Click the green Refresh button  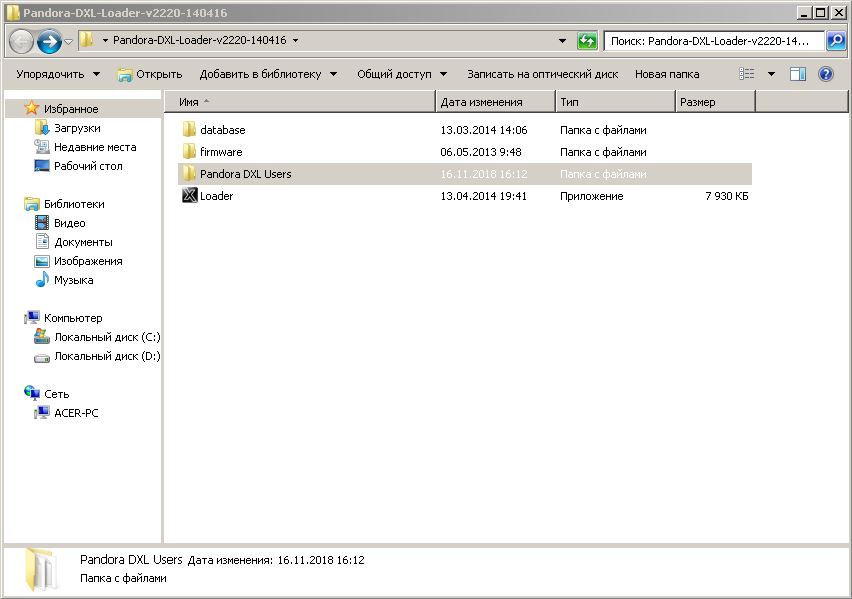coord(587,41)
